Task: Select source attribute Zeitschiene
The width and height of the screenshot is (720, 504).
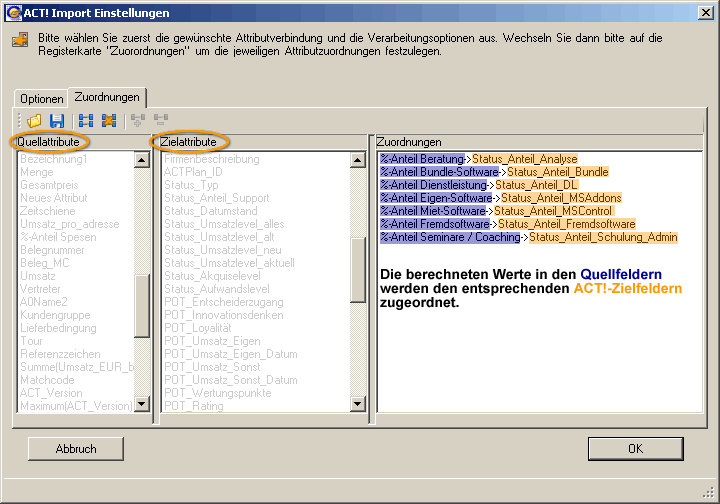Action: [48, 211]
